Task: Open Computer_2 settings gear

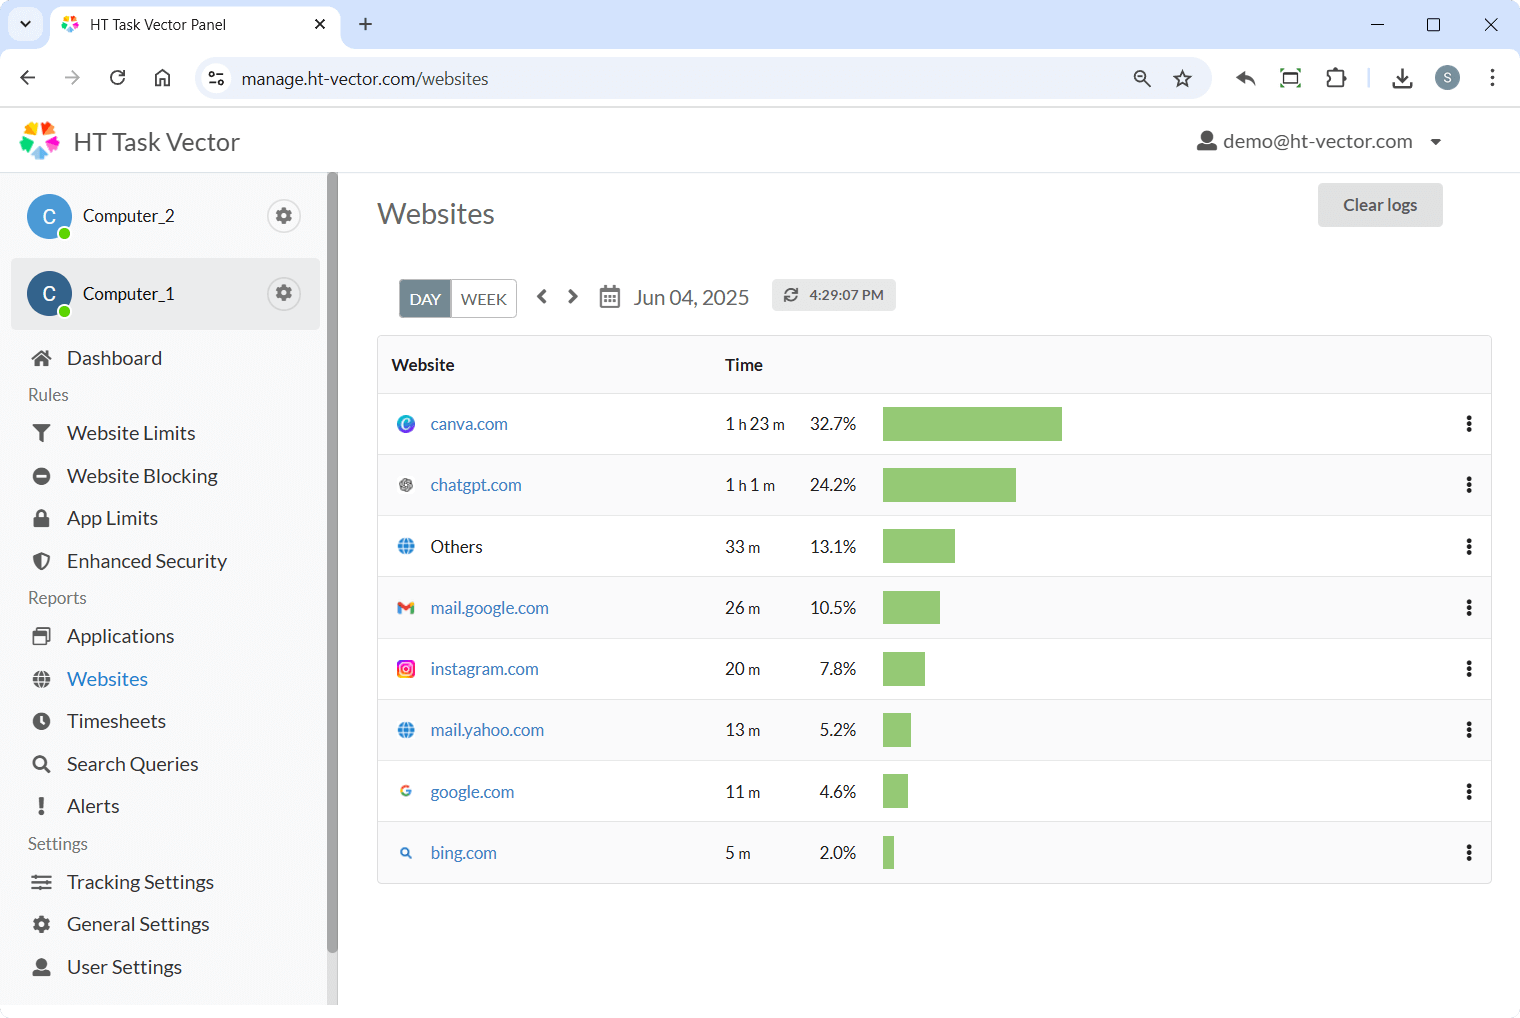Action: (284, 216)
